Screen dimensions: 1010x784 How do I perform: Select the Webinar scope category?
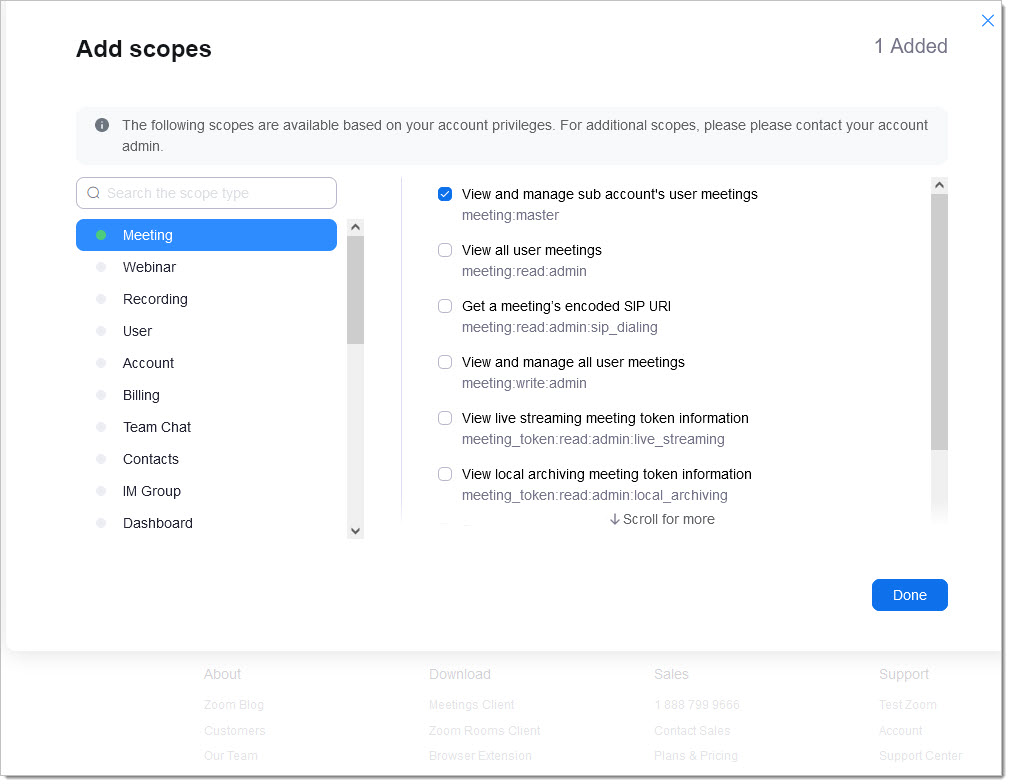coord(149,267)
